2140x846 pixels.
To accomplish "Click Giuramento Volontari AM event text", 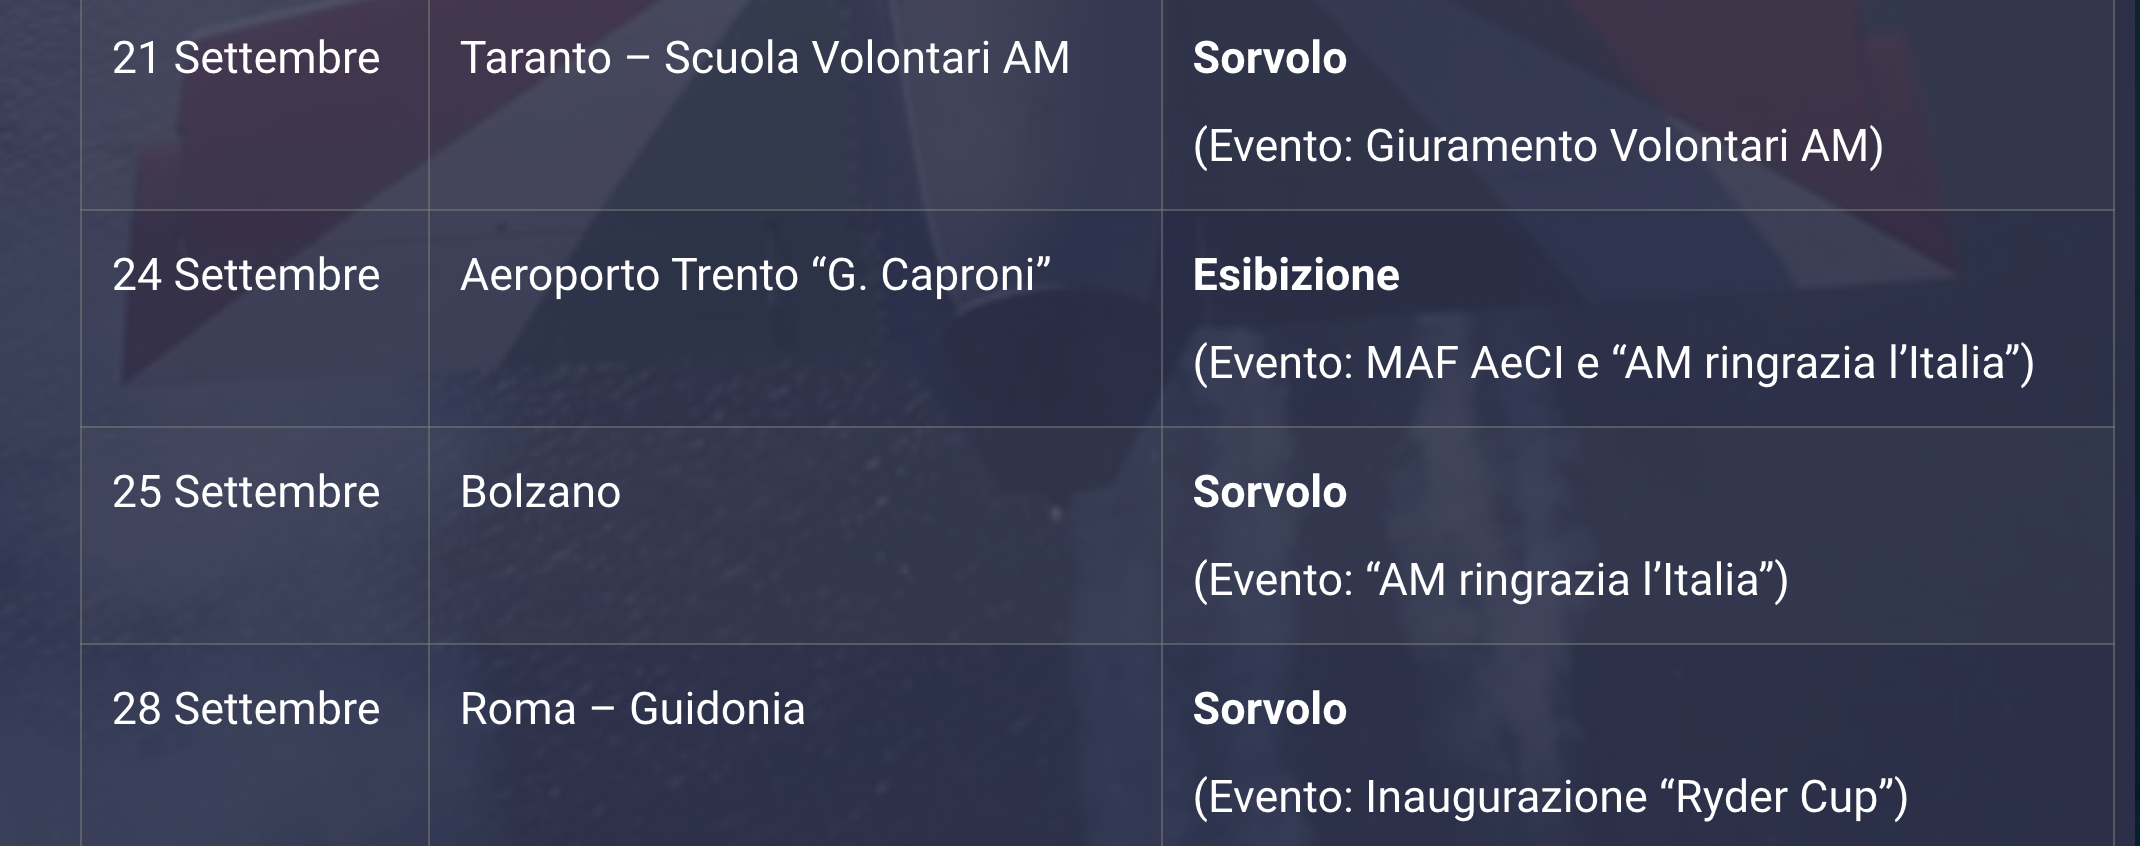I will (x=1539, y=146).
